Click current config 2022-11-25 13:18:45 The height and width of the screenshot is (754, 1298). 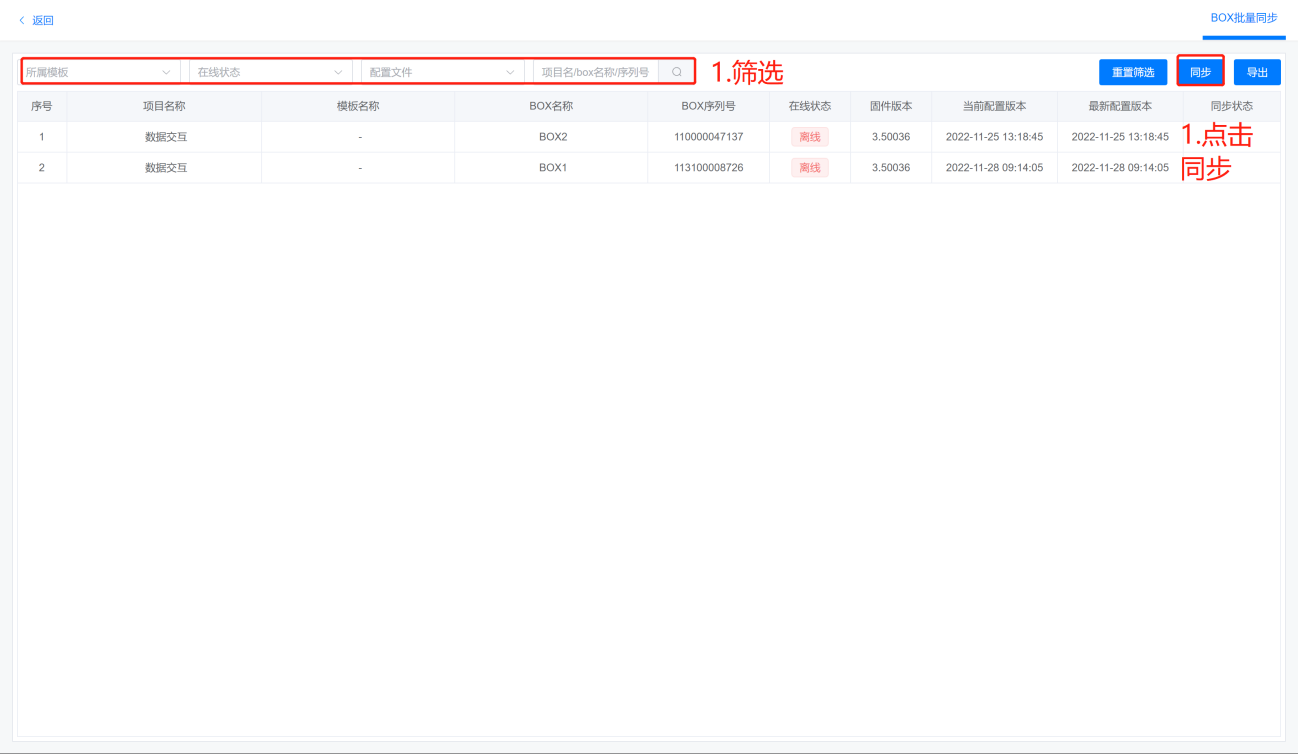994,137
